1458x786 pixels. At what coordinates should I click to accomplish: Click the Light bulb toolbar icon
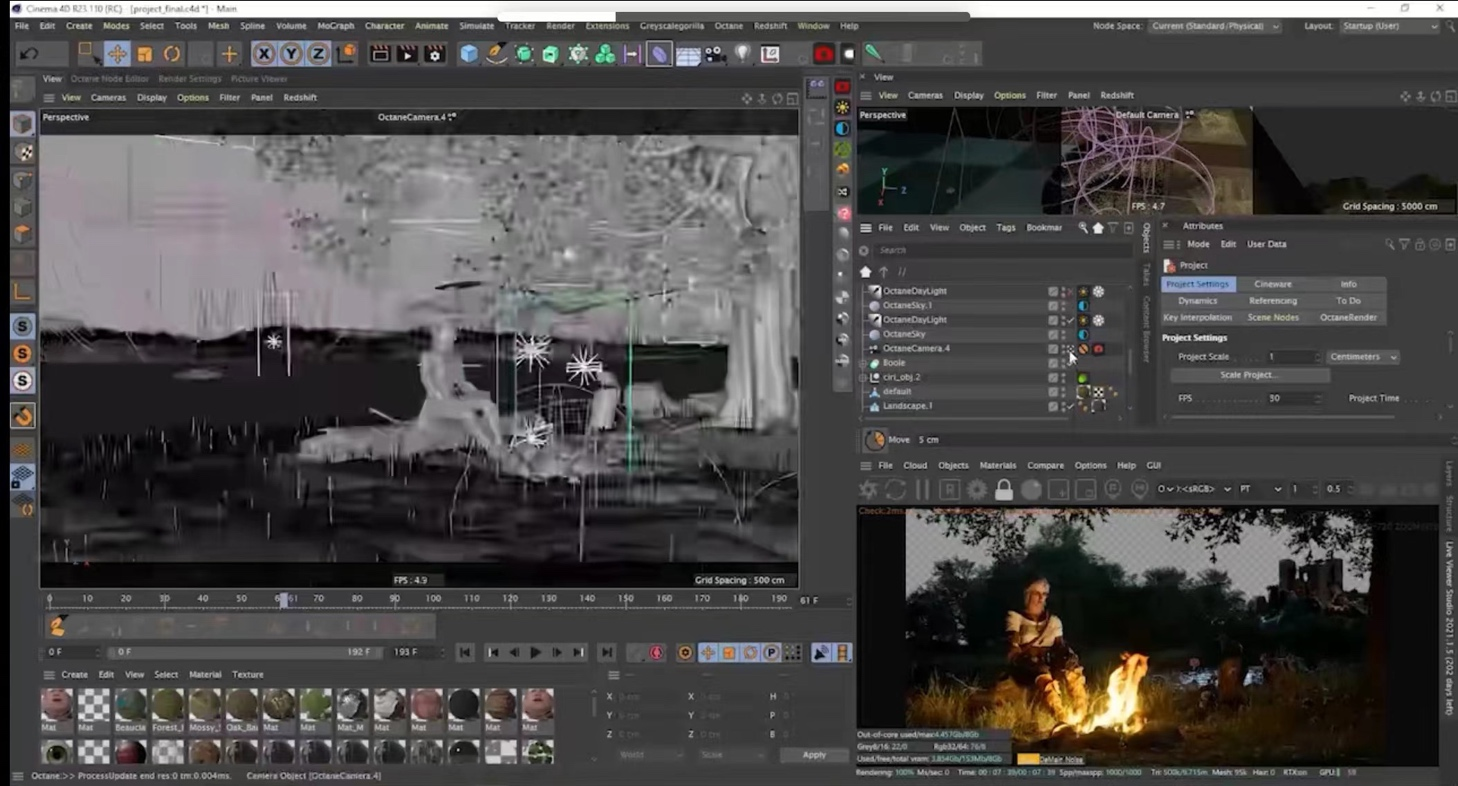pyautogui.click(x=741, y=54)
